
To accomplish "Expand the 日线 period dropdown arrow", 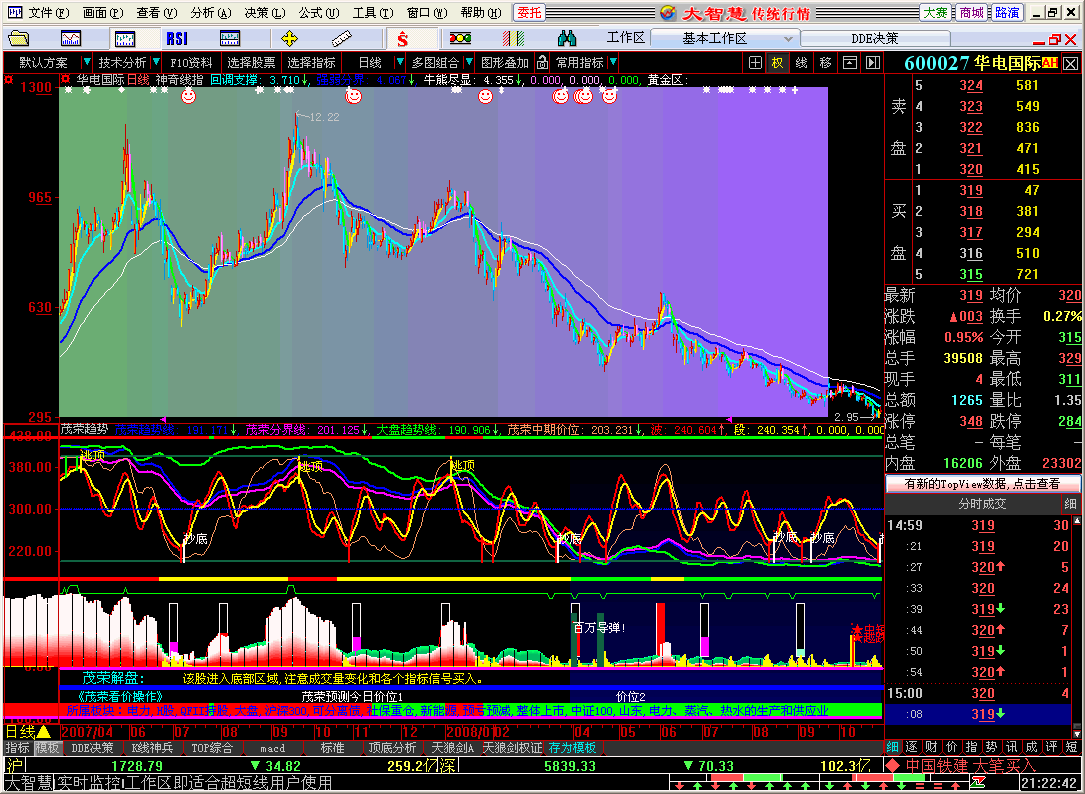I will pos(399,63).
